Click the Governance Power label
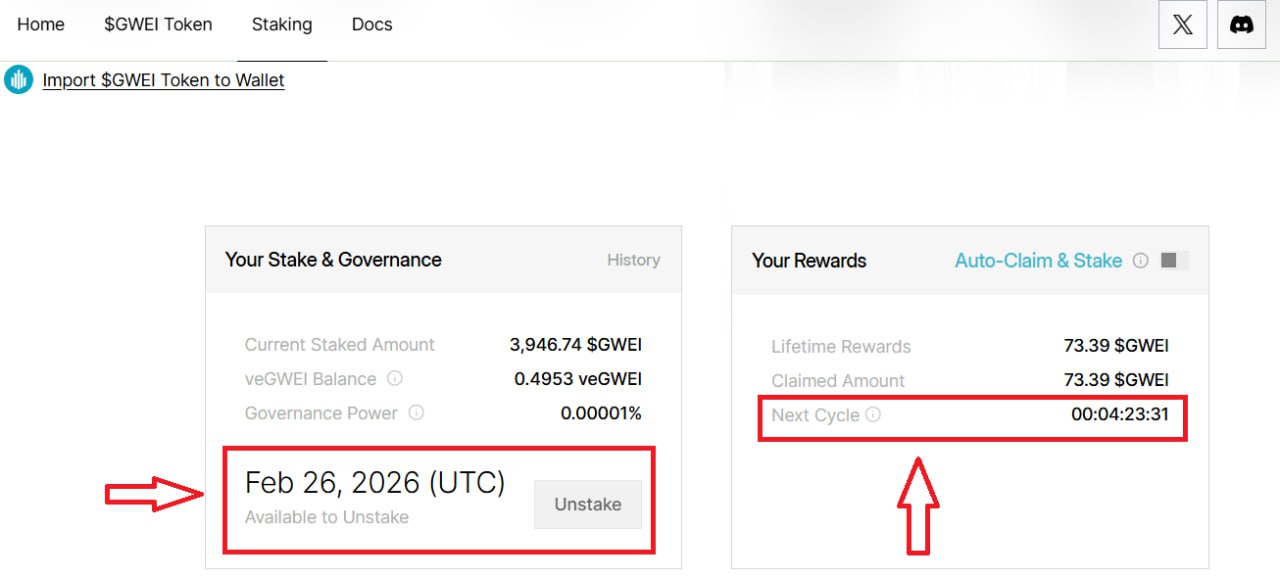 click(321, 413)
